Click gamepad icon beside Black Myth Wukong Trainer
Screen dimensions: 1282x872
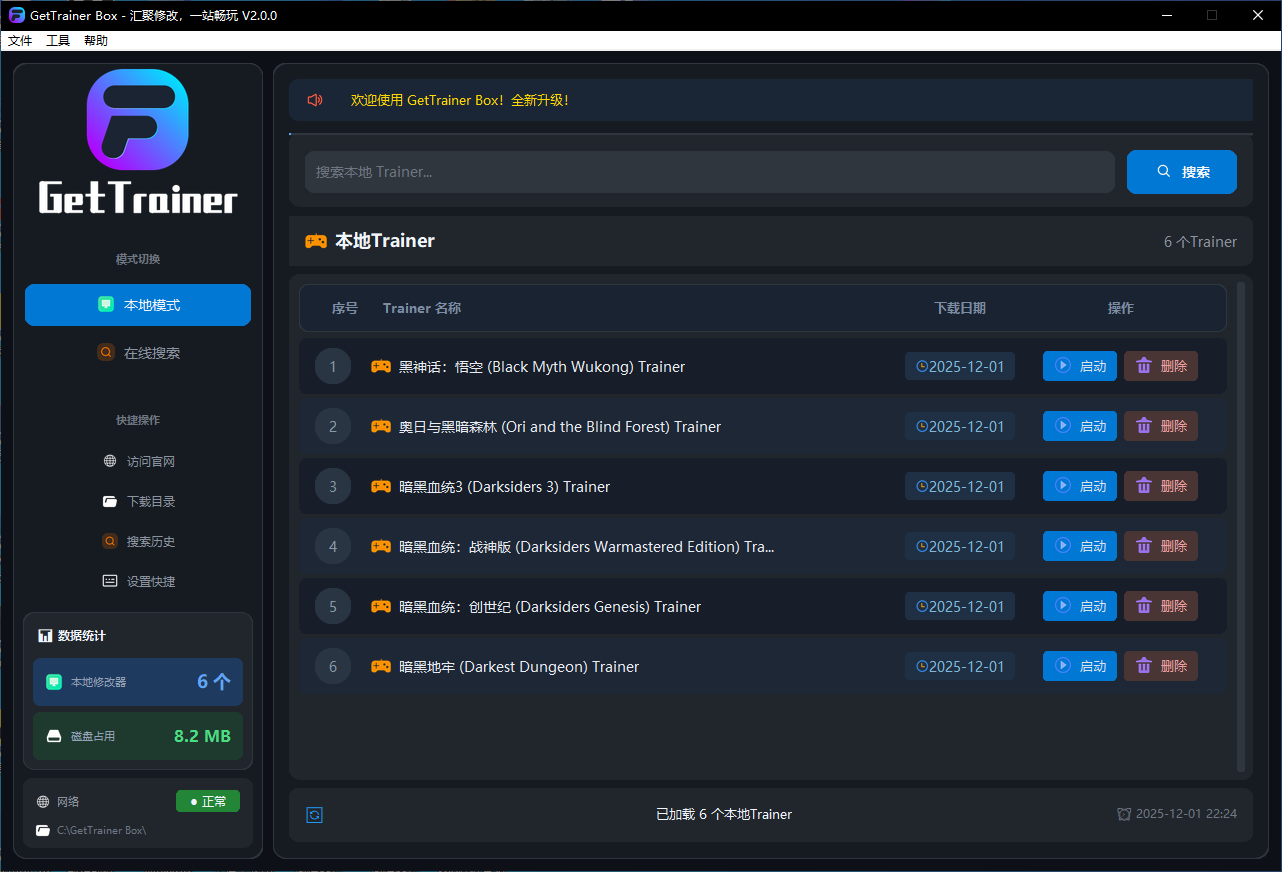tap(381, 367)
